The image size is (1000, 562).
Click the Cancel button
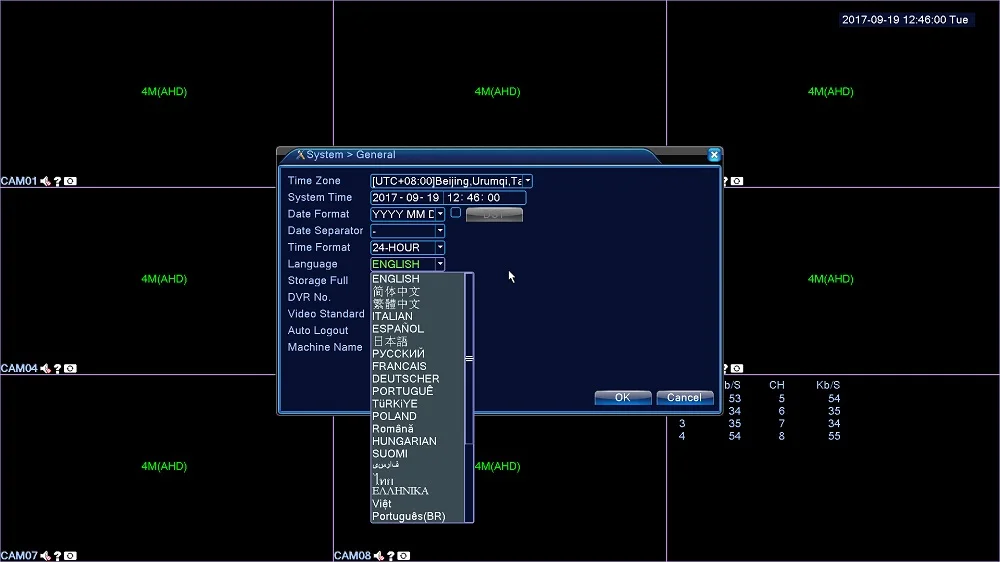click(x=684, y=397)
